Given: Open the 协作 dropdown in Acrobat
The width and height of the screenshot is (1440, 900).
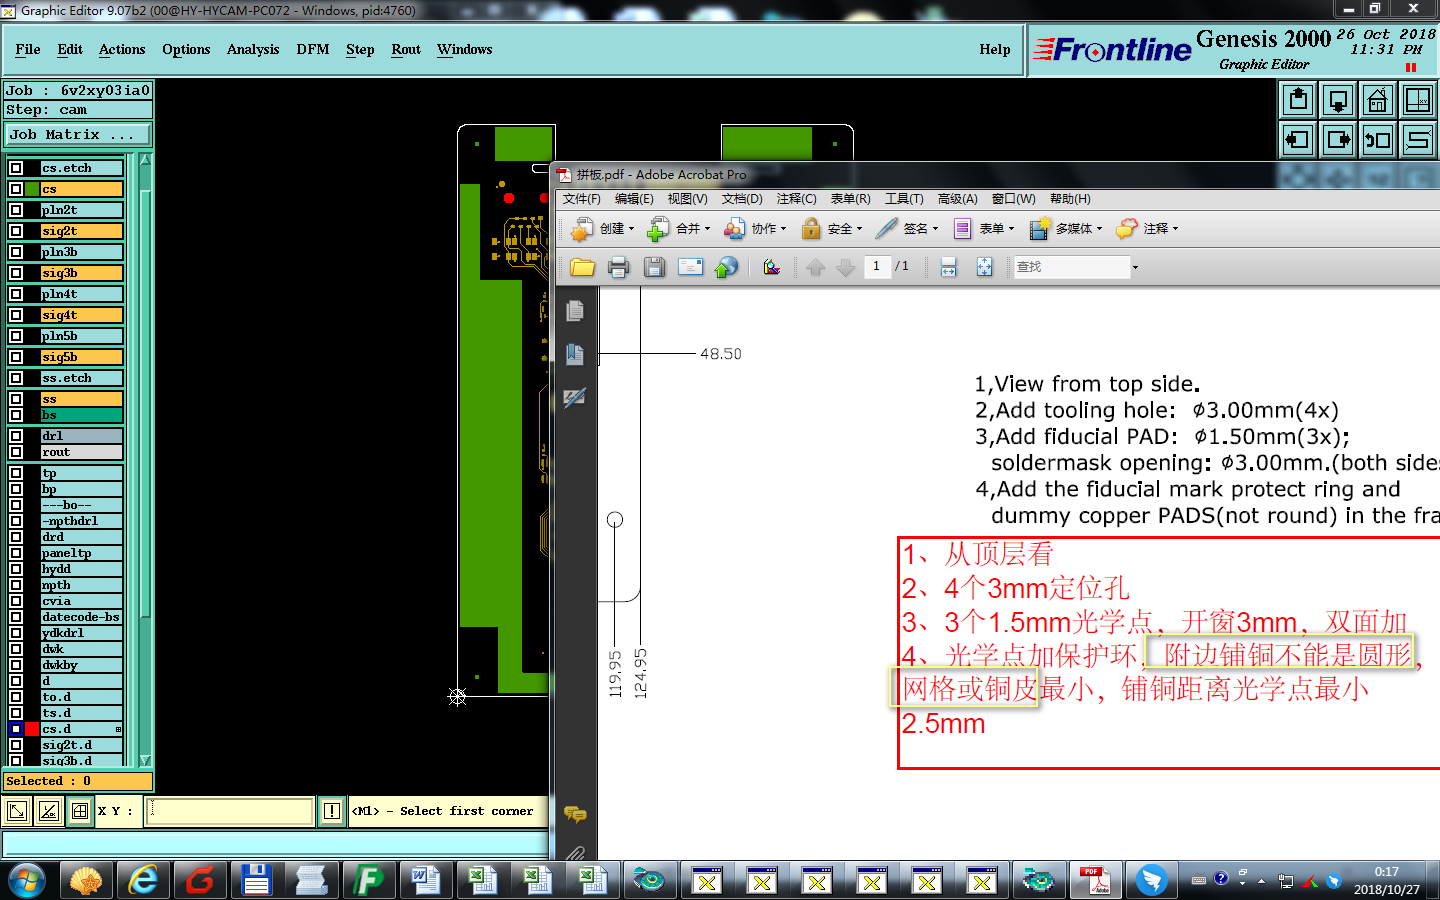Looking at the screenshot, I should [x=755, y=229].
